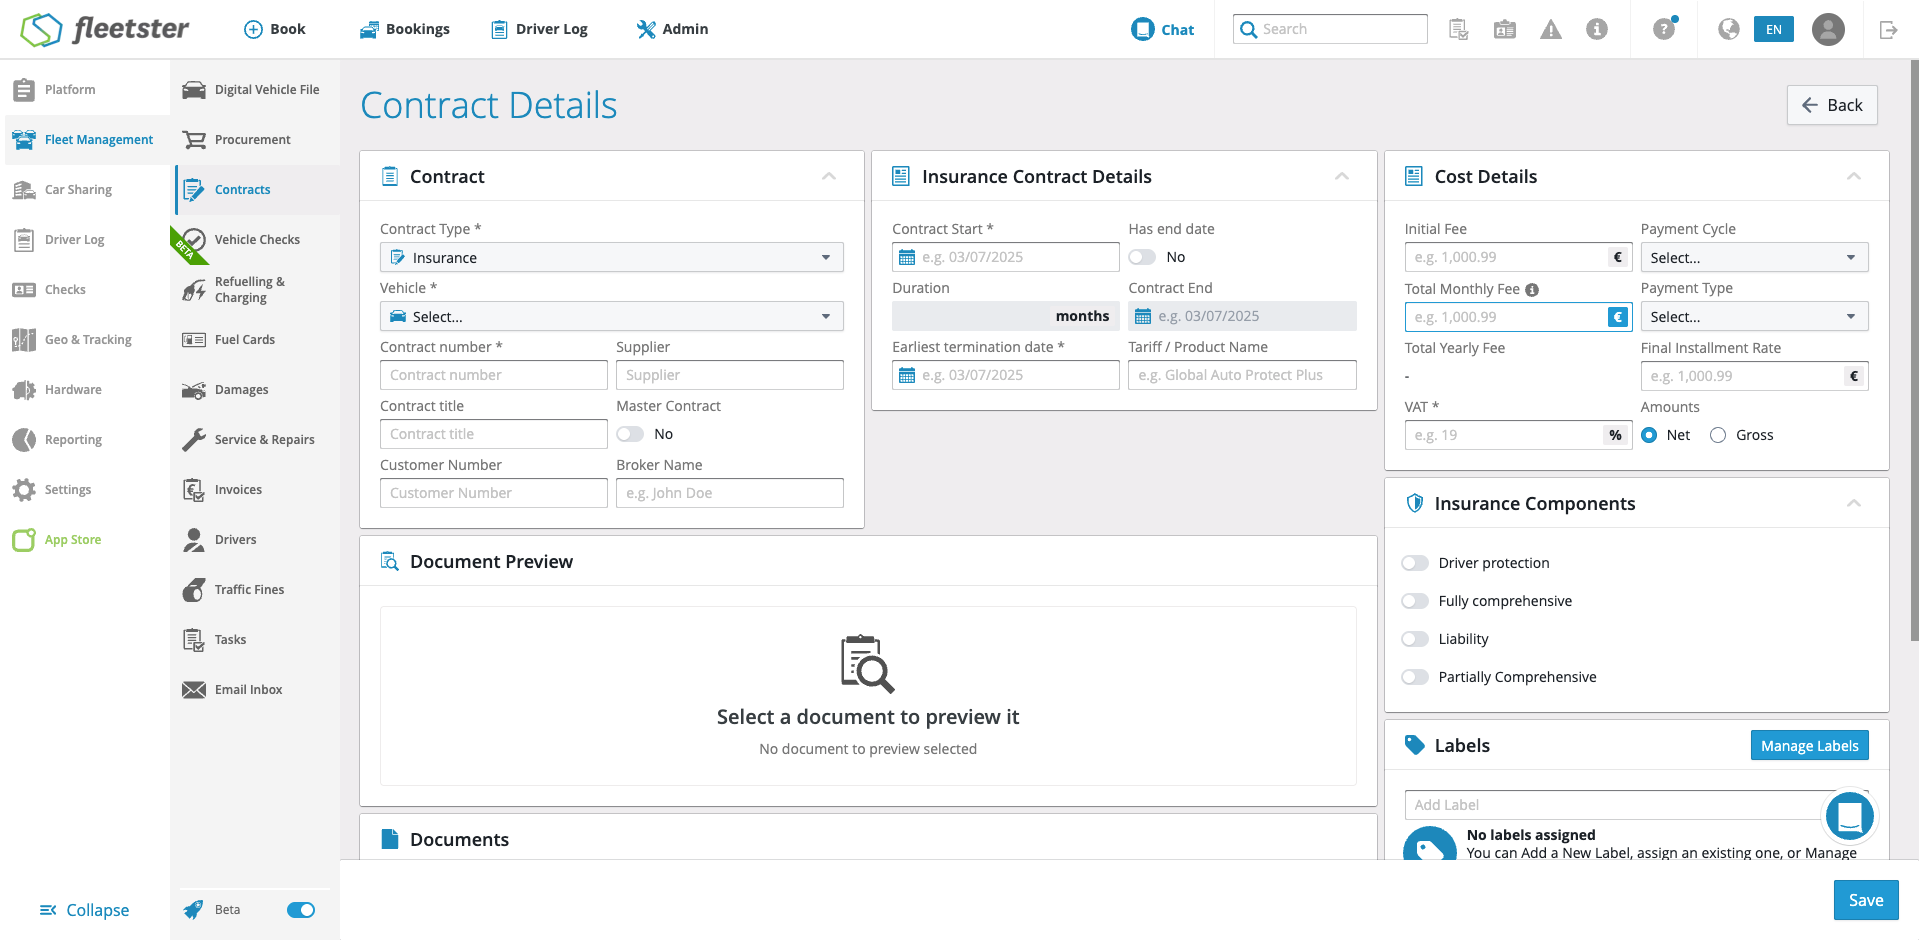Open Vehicle Checks beta item
Screen dimensions: 1919x940
tap(255, 239)
